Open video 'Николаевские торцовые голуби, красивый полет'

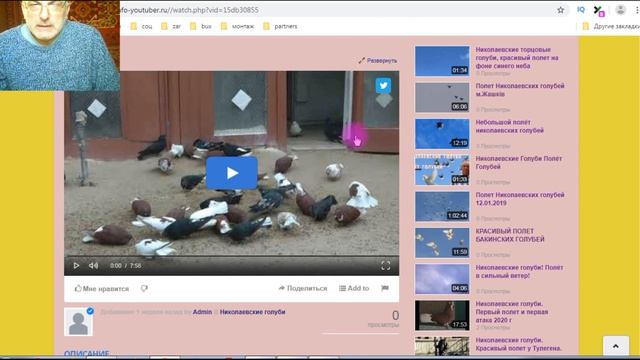(517, 58)
